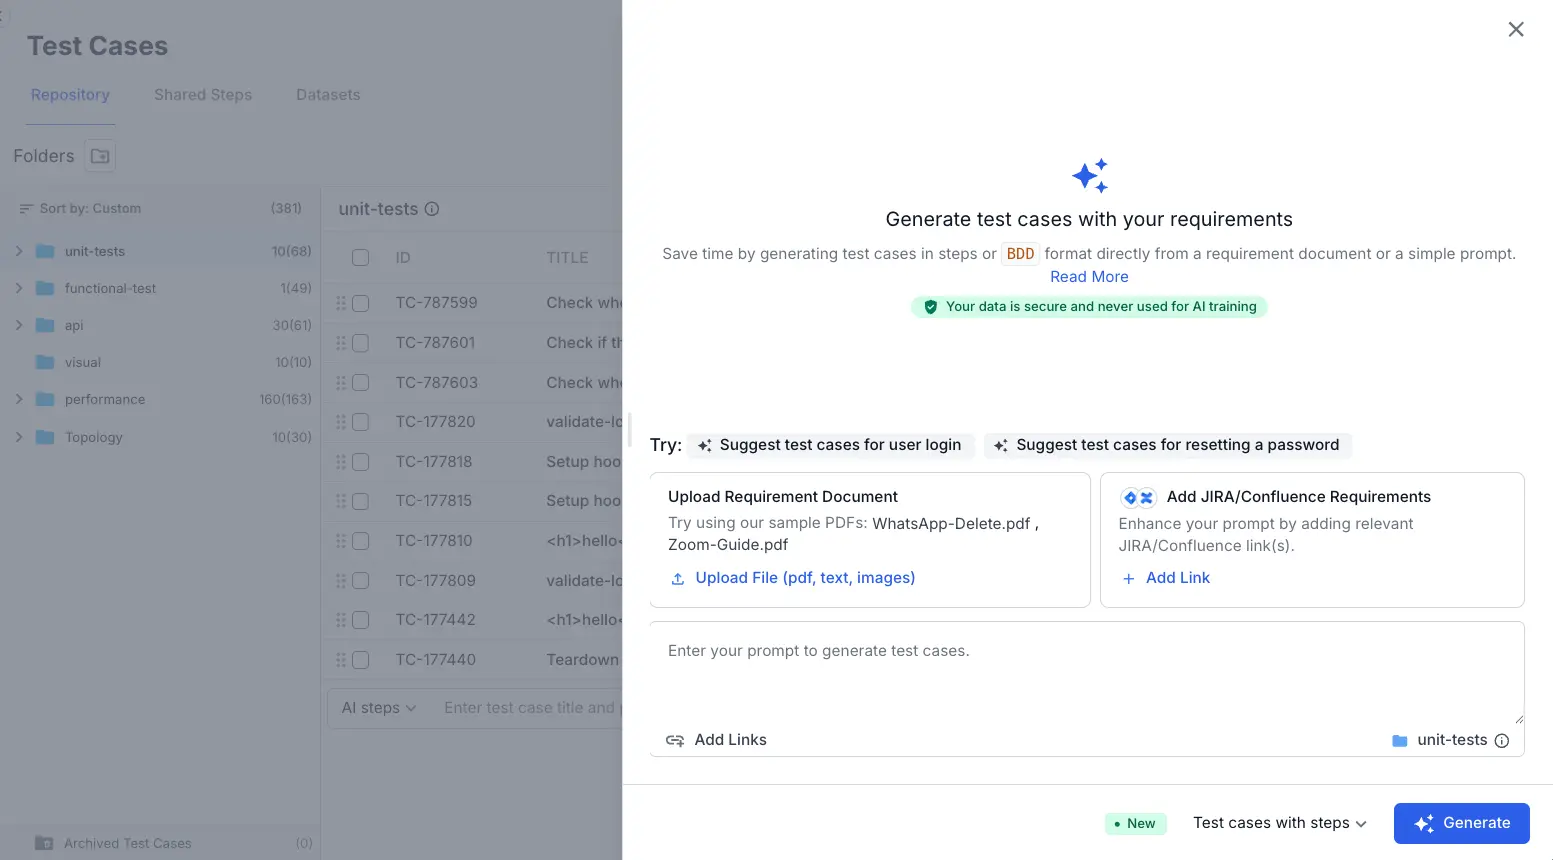
Task: Open the Test cases with steps dropdown
Action: [x=1279, y=823]
